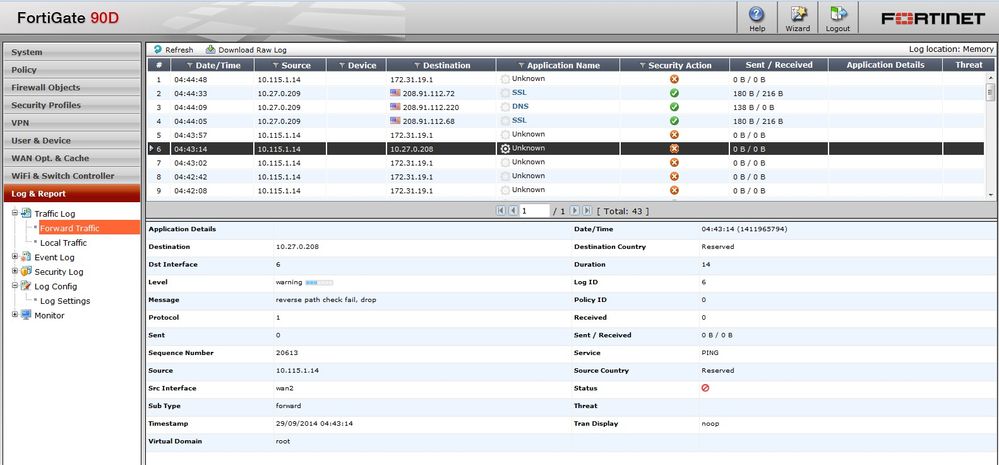Click the green accept icon for 208.91.112.72

pyautogui.click(x=674, y=93)
